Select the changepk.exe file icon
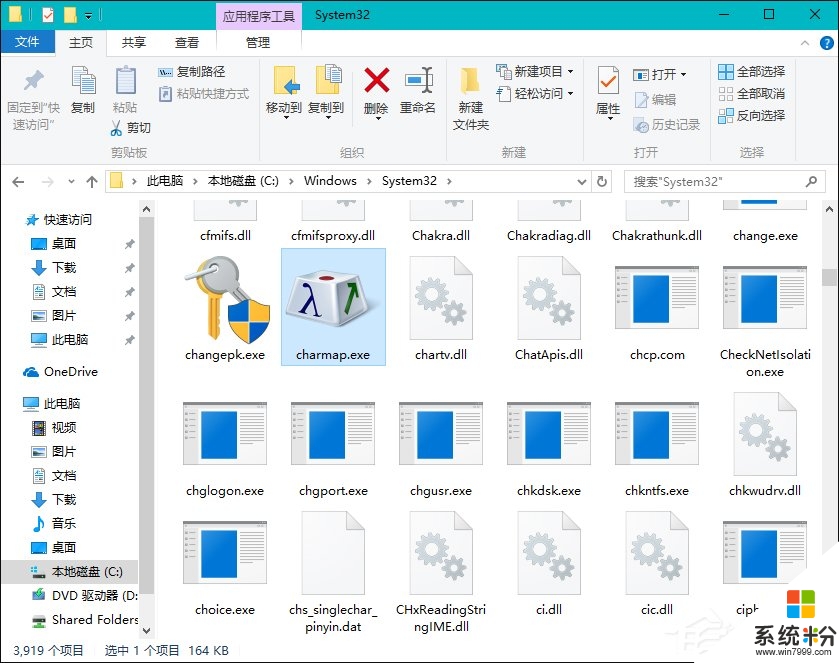 pos(224,300)
